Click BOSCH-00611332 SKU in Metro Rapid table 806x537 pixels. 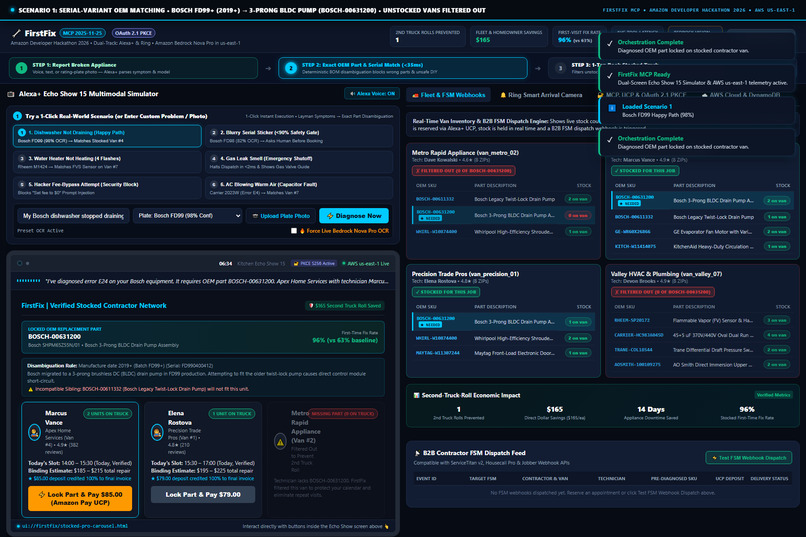click(x=435, y=199)
